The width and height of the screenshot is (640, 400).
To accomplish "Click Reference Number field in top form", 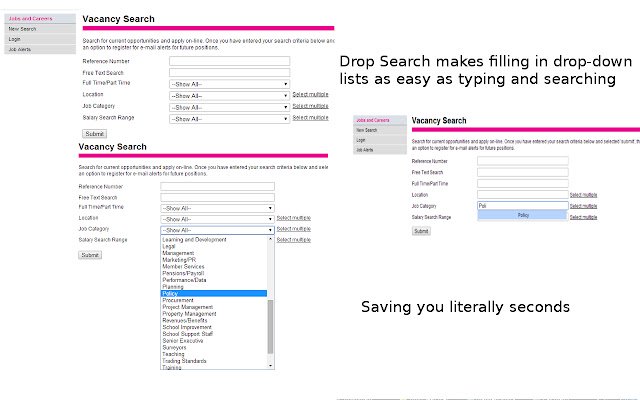I will click(229, 61).
